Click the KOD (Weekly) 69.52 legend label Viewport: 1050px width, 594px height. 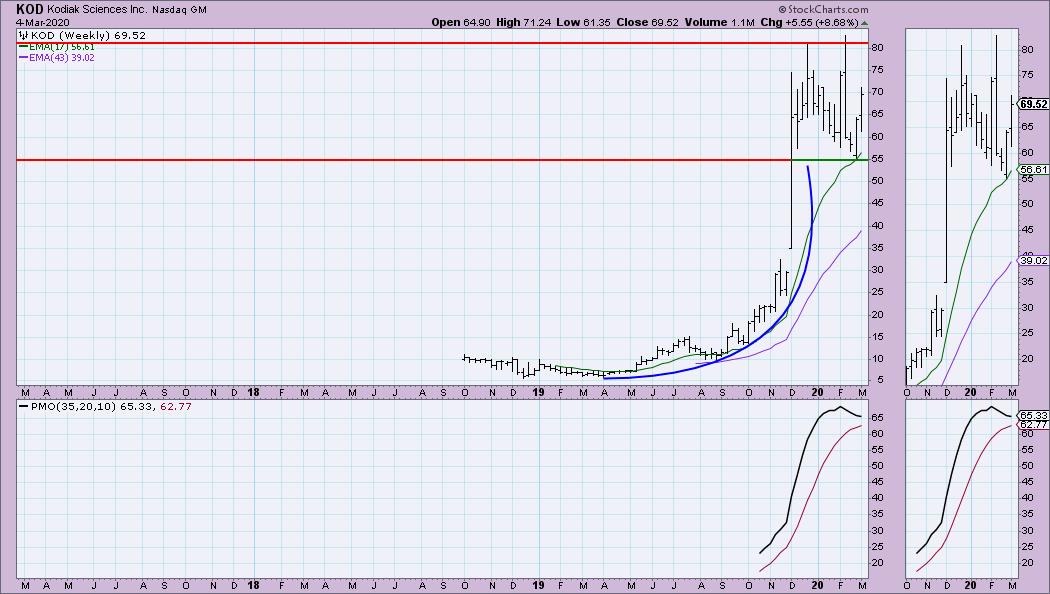(87, 35)
